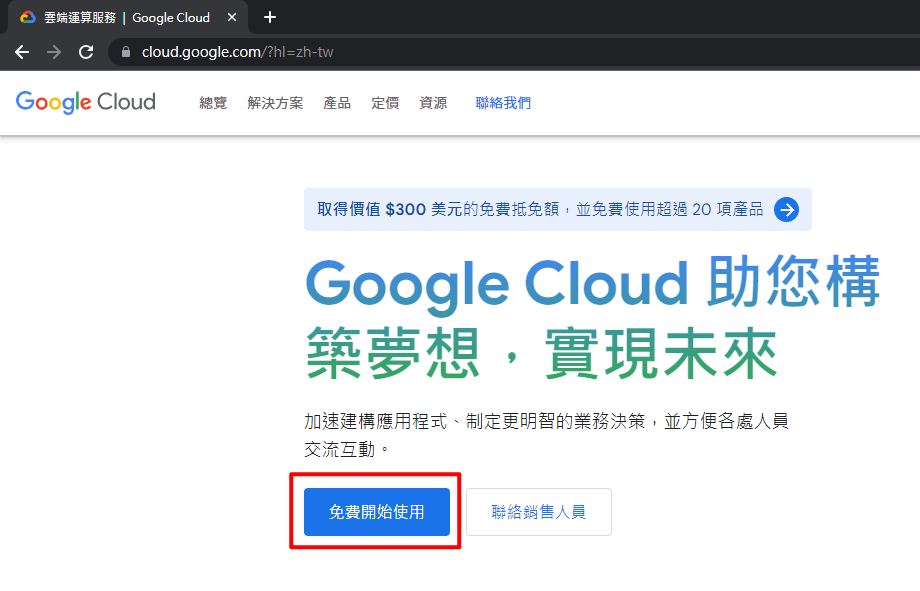The image size is (920, 591).
Task: Open the 資源 navigation menu
Action: [x=433, y=103]
